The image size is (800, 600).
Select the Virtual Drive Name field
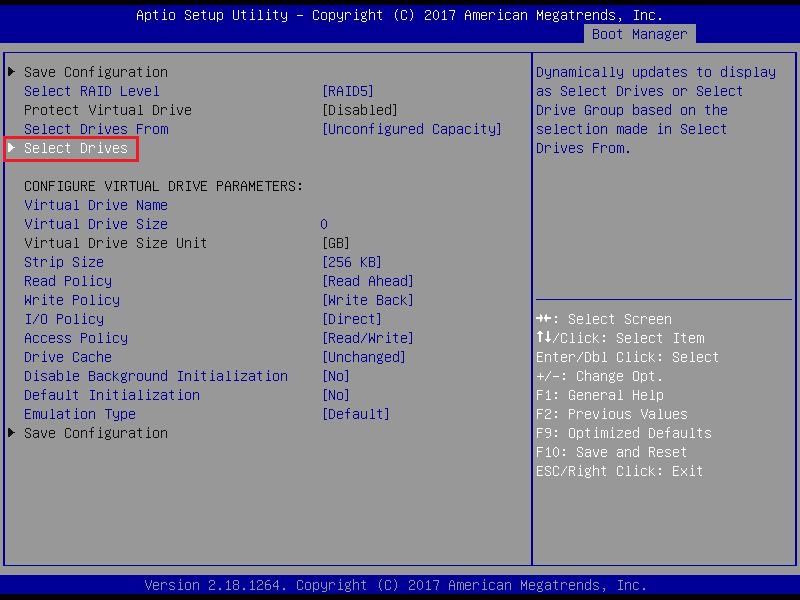click(x=96, y=205)
